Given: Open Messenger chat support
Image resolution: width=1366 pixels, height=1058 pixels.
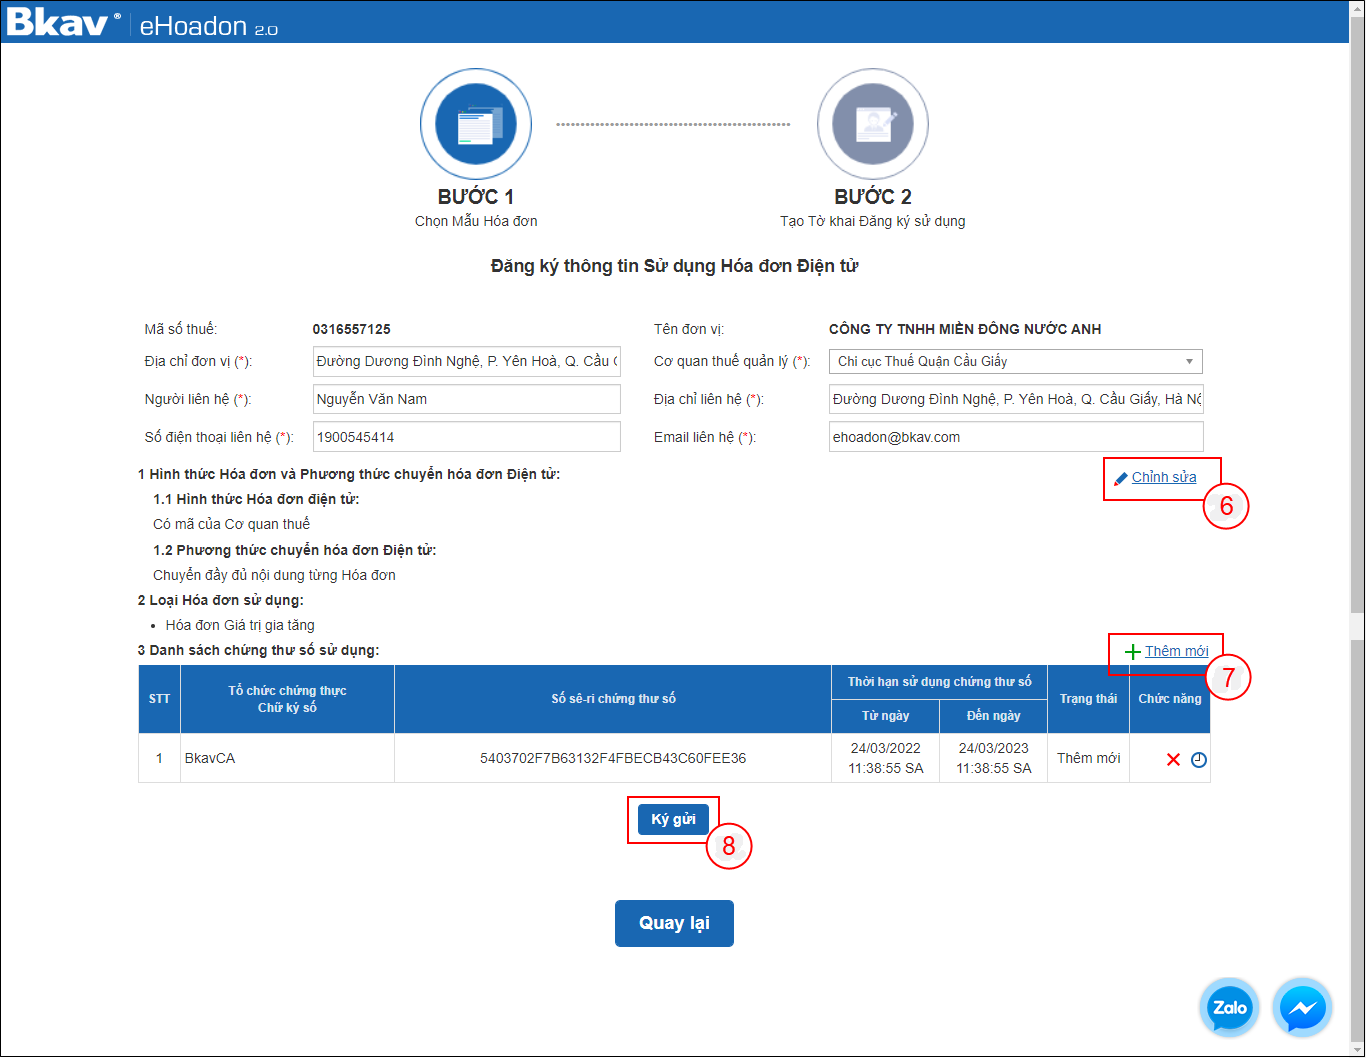Looking at the screenshot, I should 1302,1007.
